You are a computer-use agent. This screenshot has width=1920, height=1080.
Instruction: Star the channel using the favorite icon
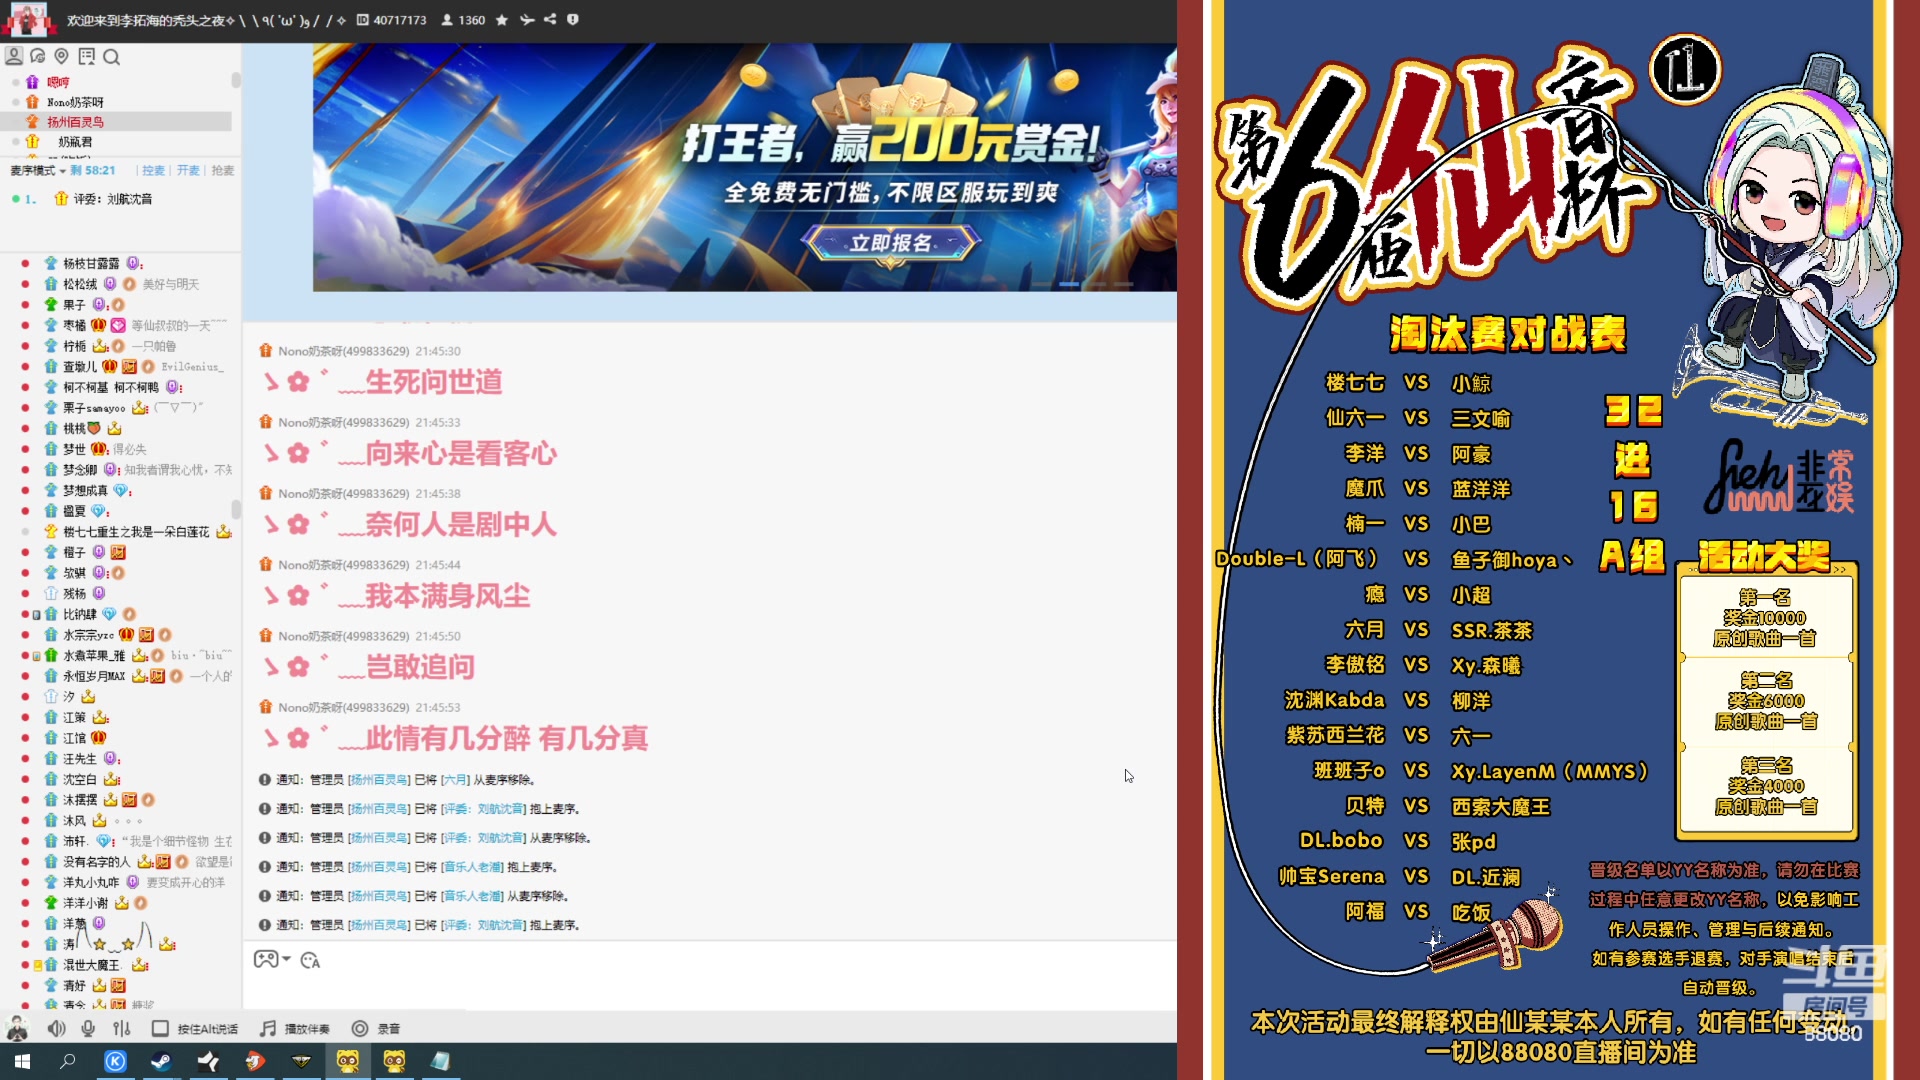501,20
